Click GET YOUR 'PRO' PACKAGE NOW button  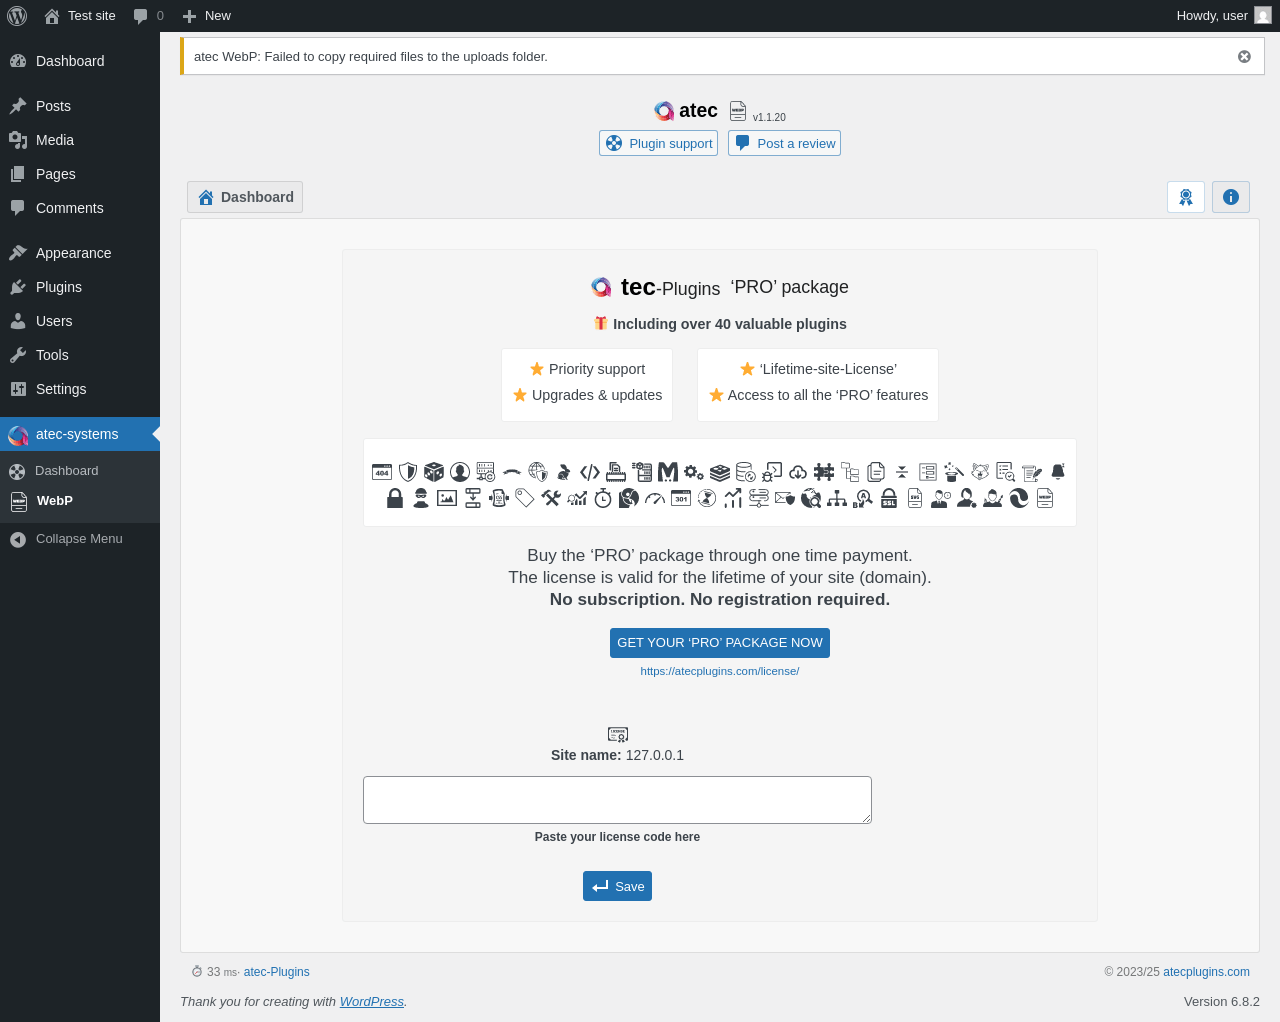point(720,643)
